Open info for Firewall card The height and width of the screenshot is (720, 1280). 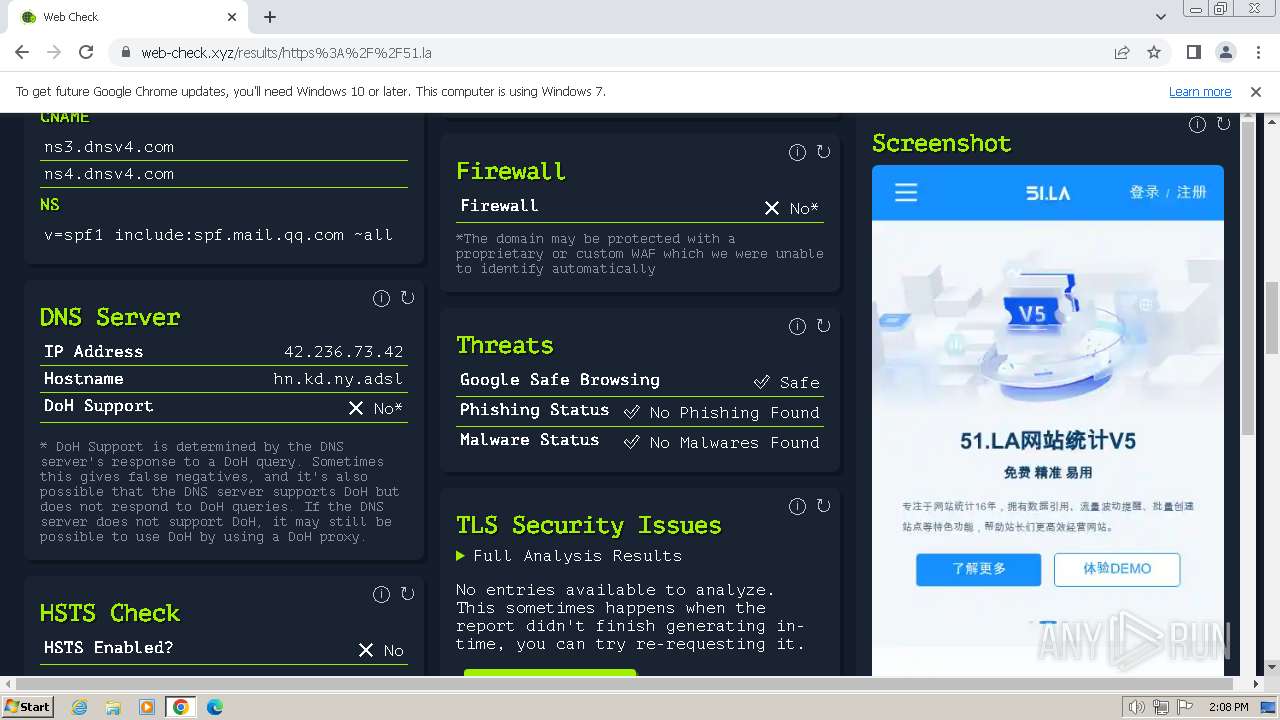click(797, 152)
